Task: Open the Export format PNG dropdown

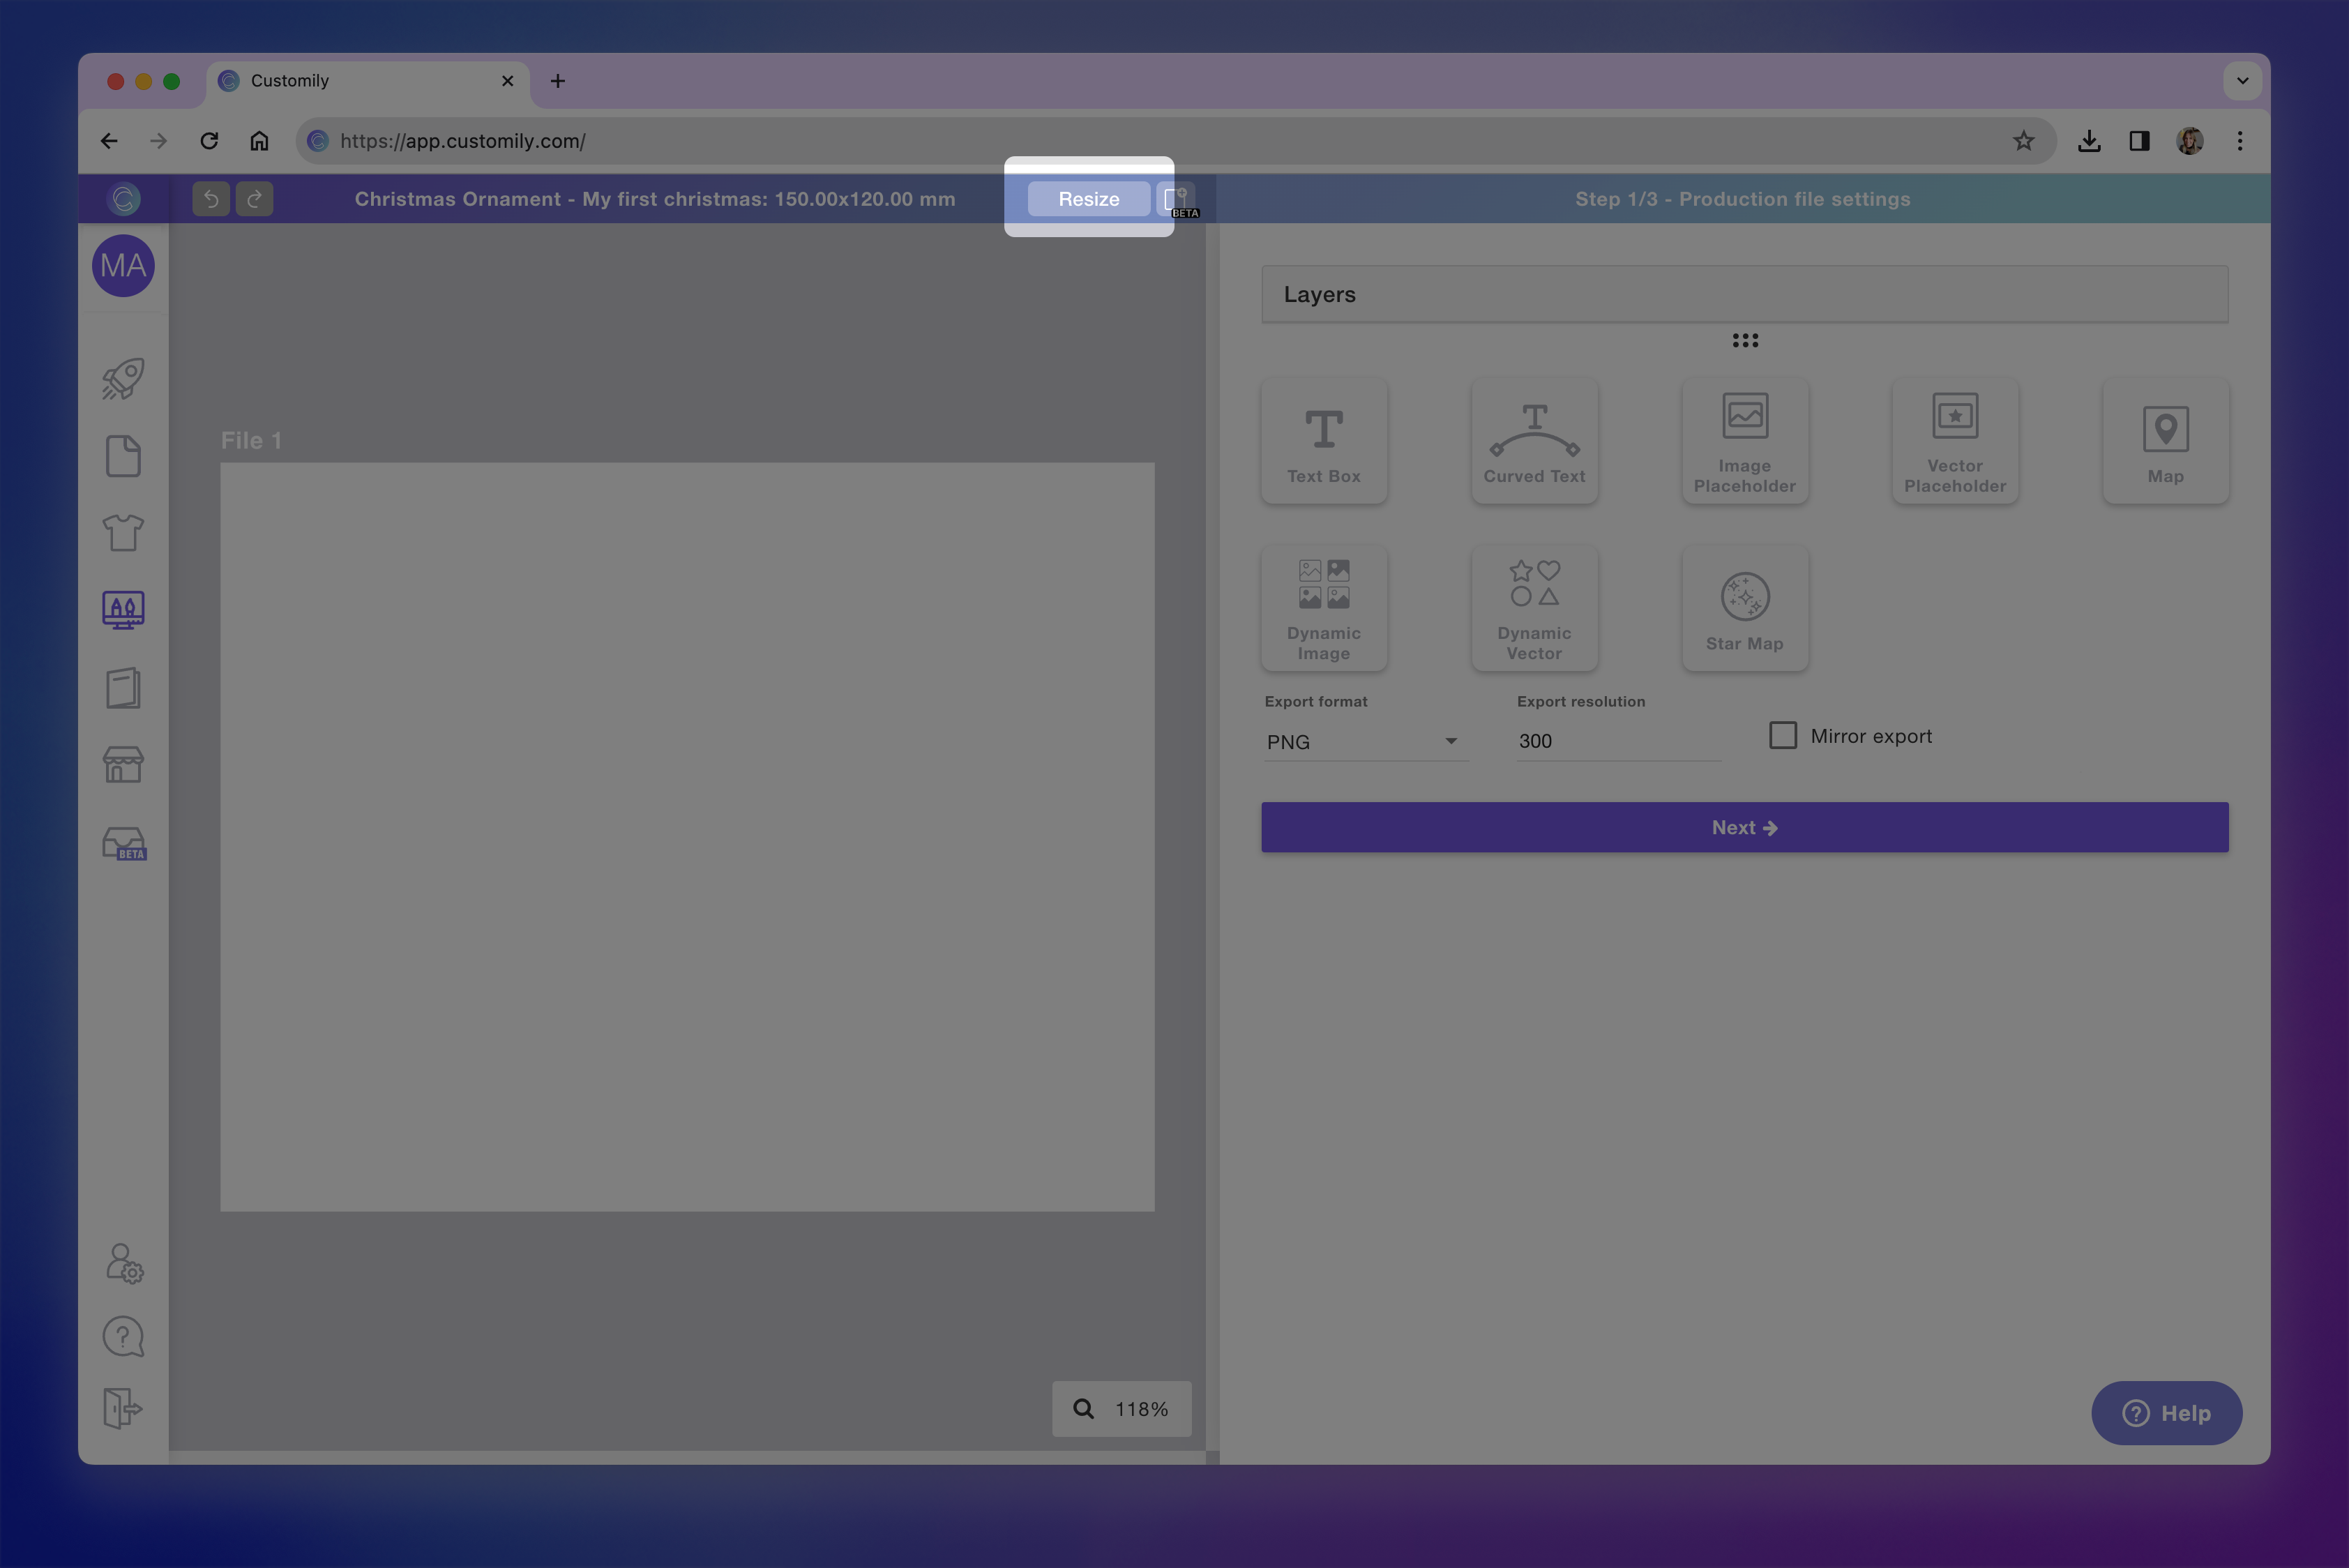Action: click(x=1365, y=741)
